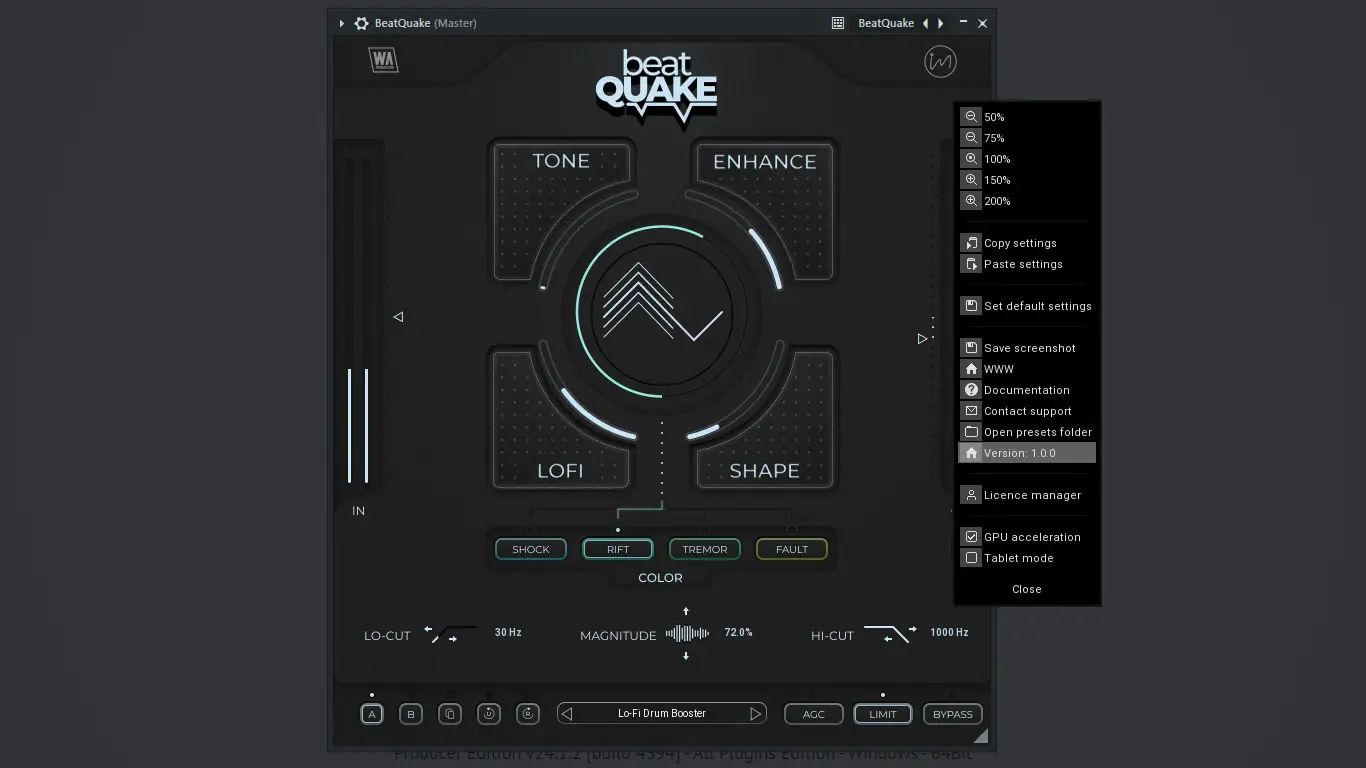Screen dimensions: 1366x768
Task: Click the detailed settings grid icon in title bar
Action: tap(837, 22)
